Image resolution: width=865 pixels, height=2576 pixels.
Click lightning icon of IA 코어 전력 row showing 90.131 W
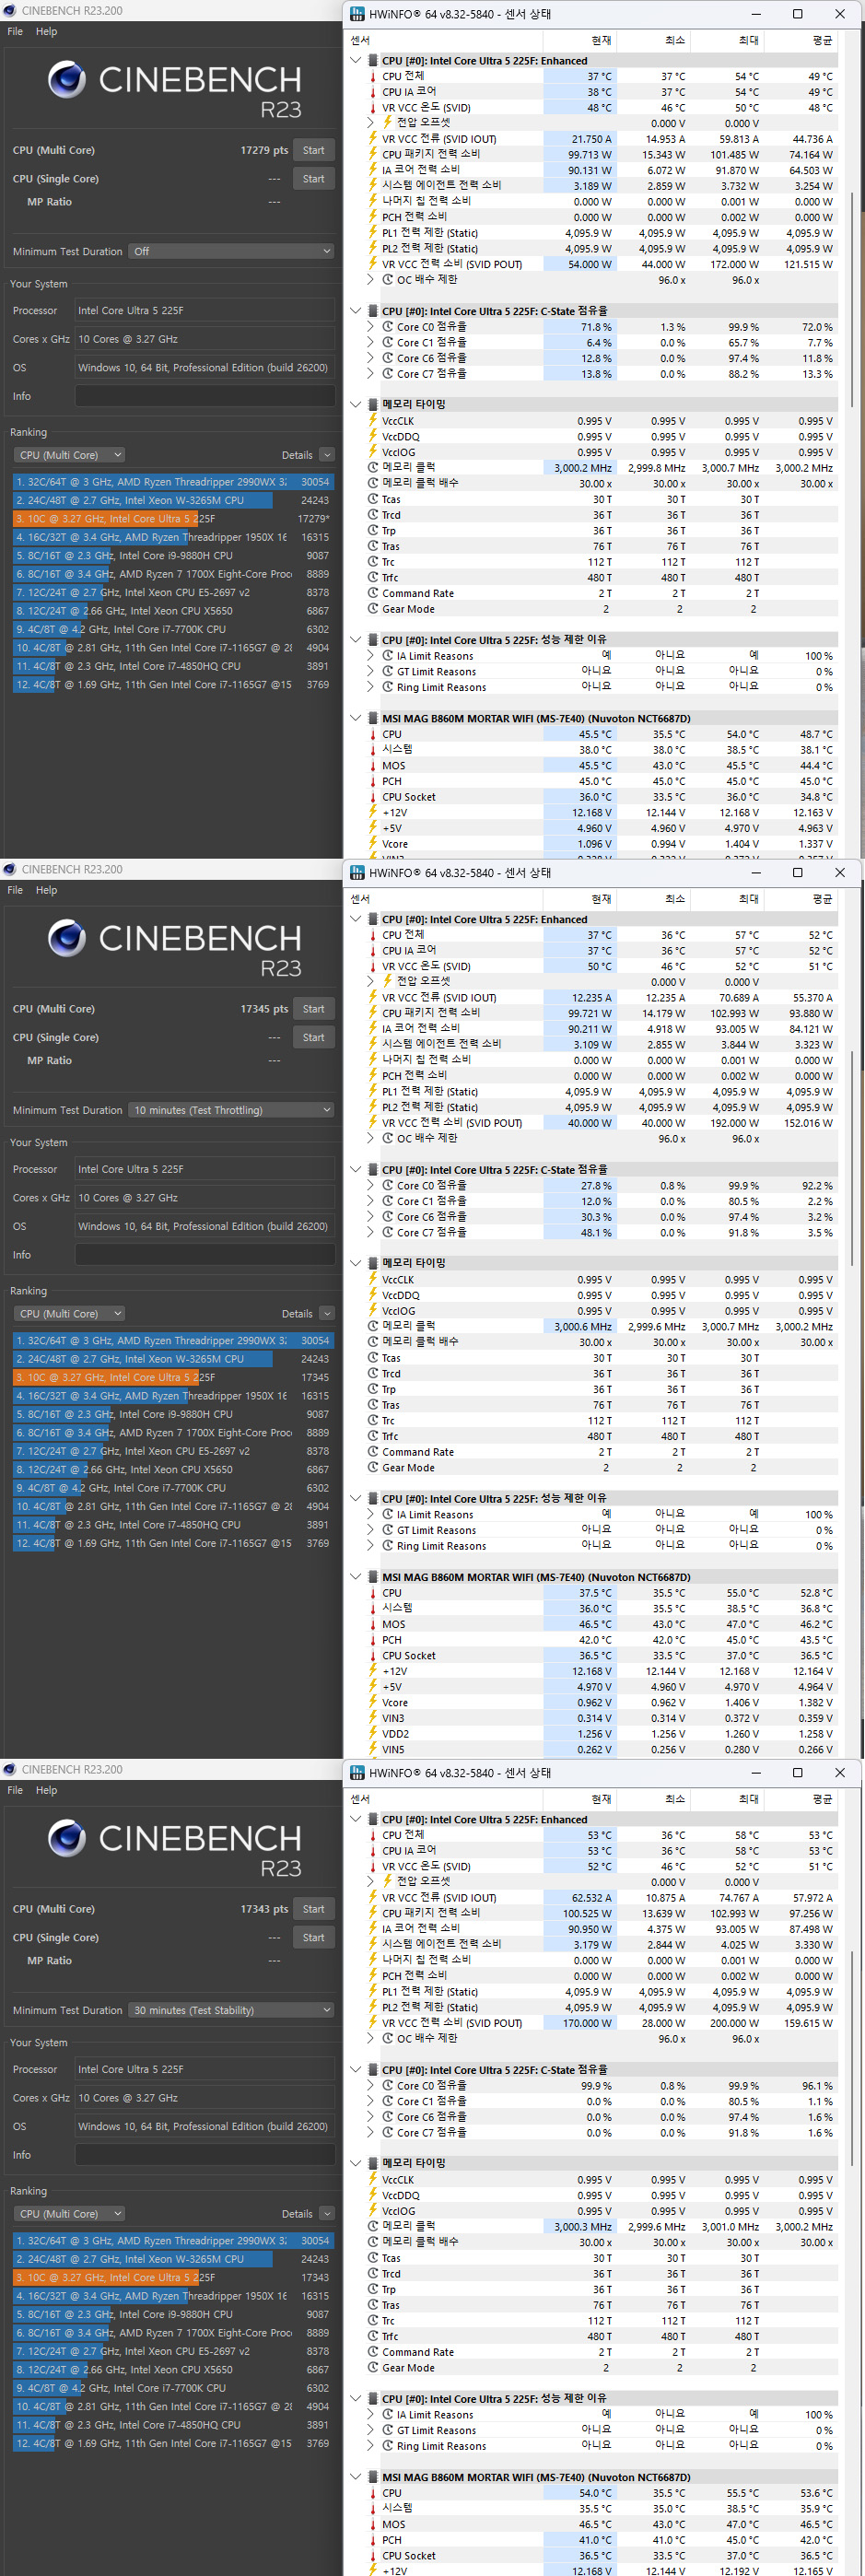point(373,170)
